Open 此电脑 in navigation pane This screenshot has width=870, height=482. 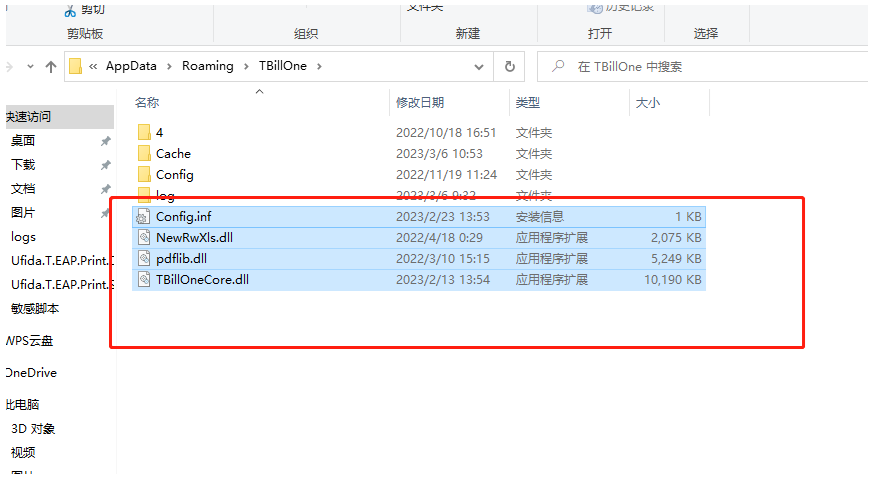point(23,405)
